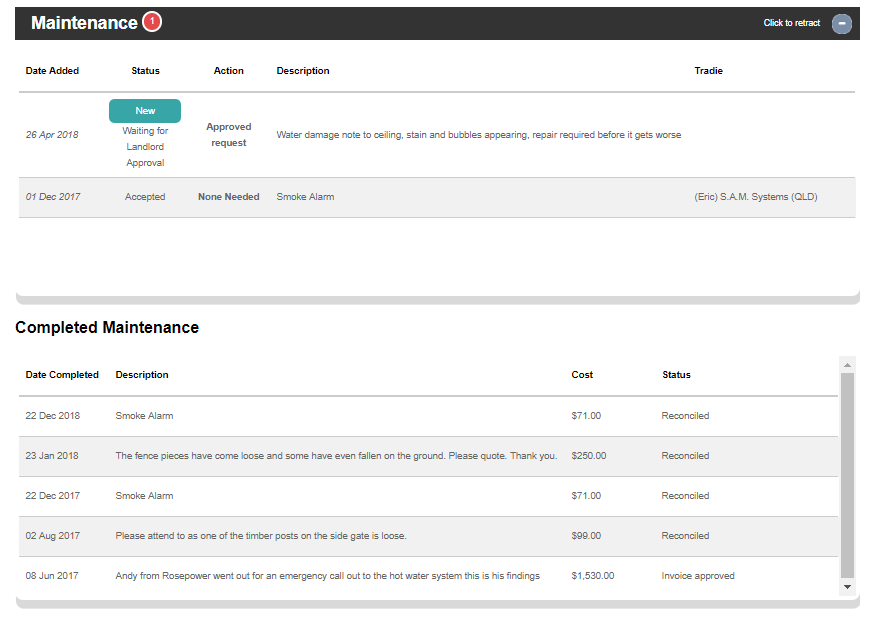Sort by Date Completed column header
Image resolution: width=872 pixels, height=619 pixels.
coord(62,375)
